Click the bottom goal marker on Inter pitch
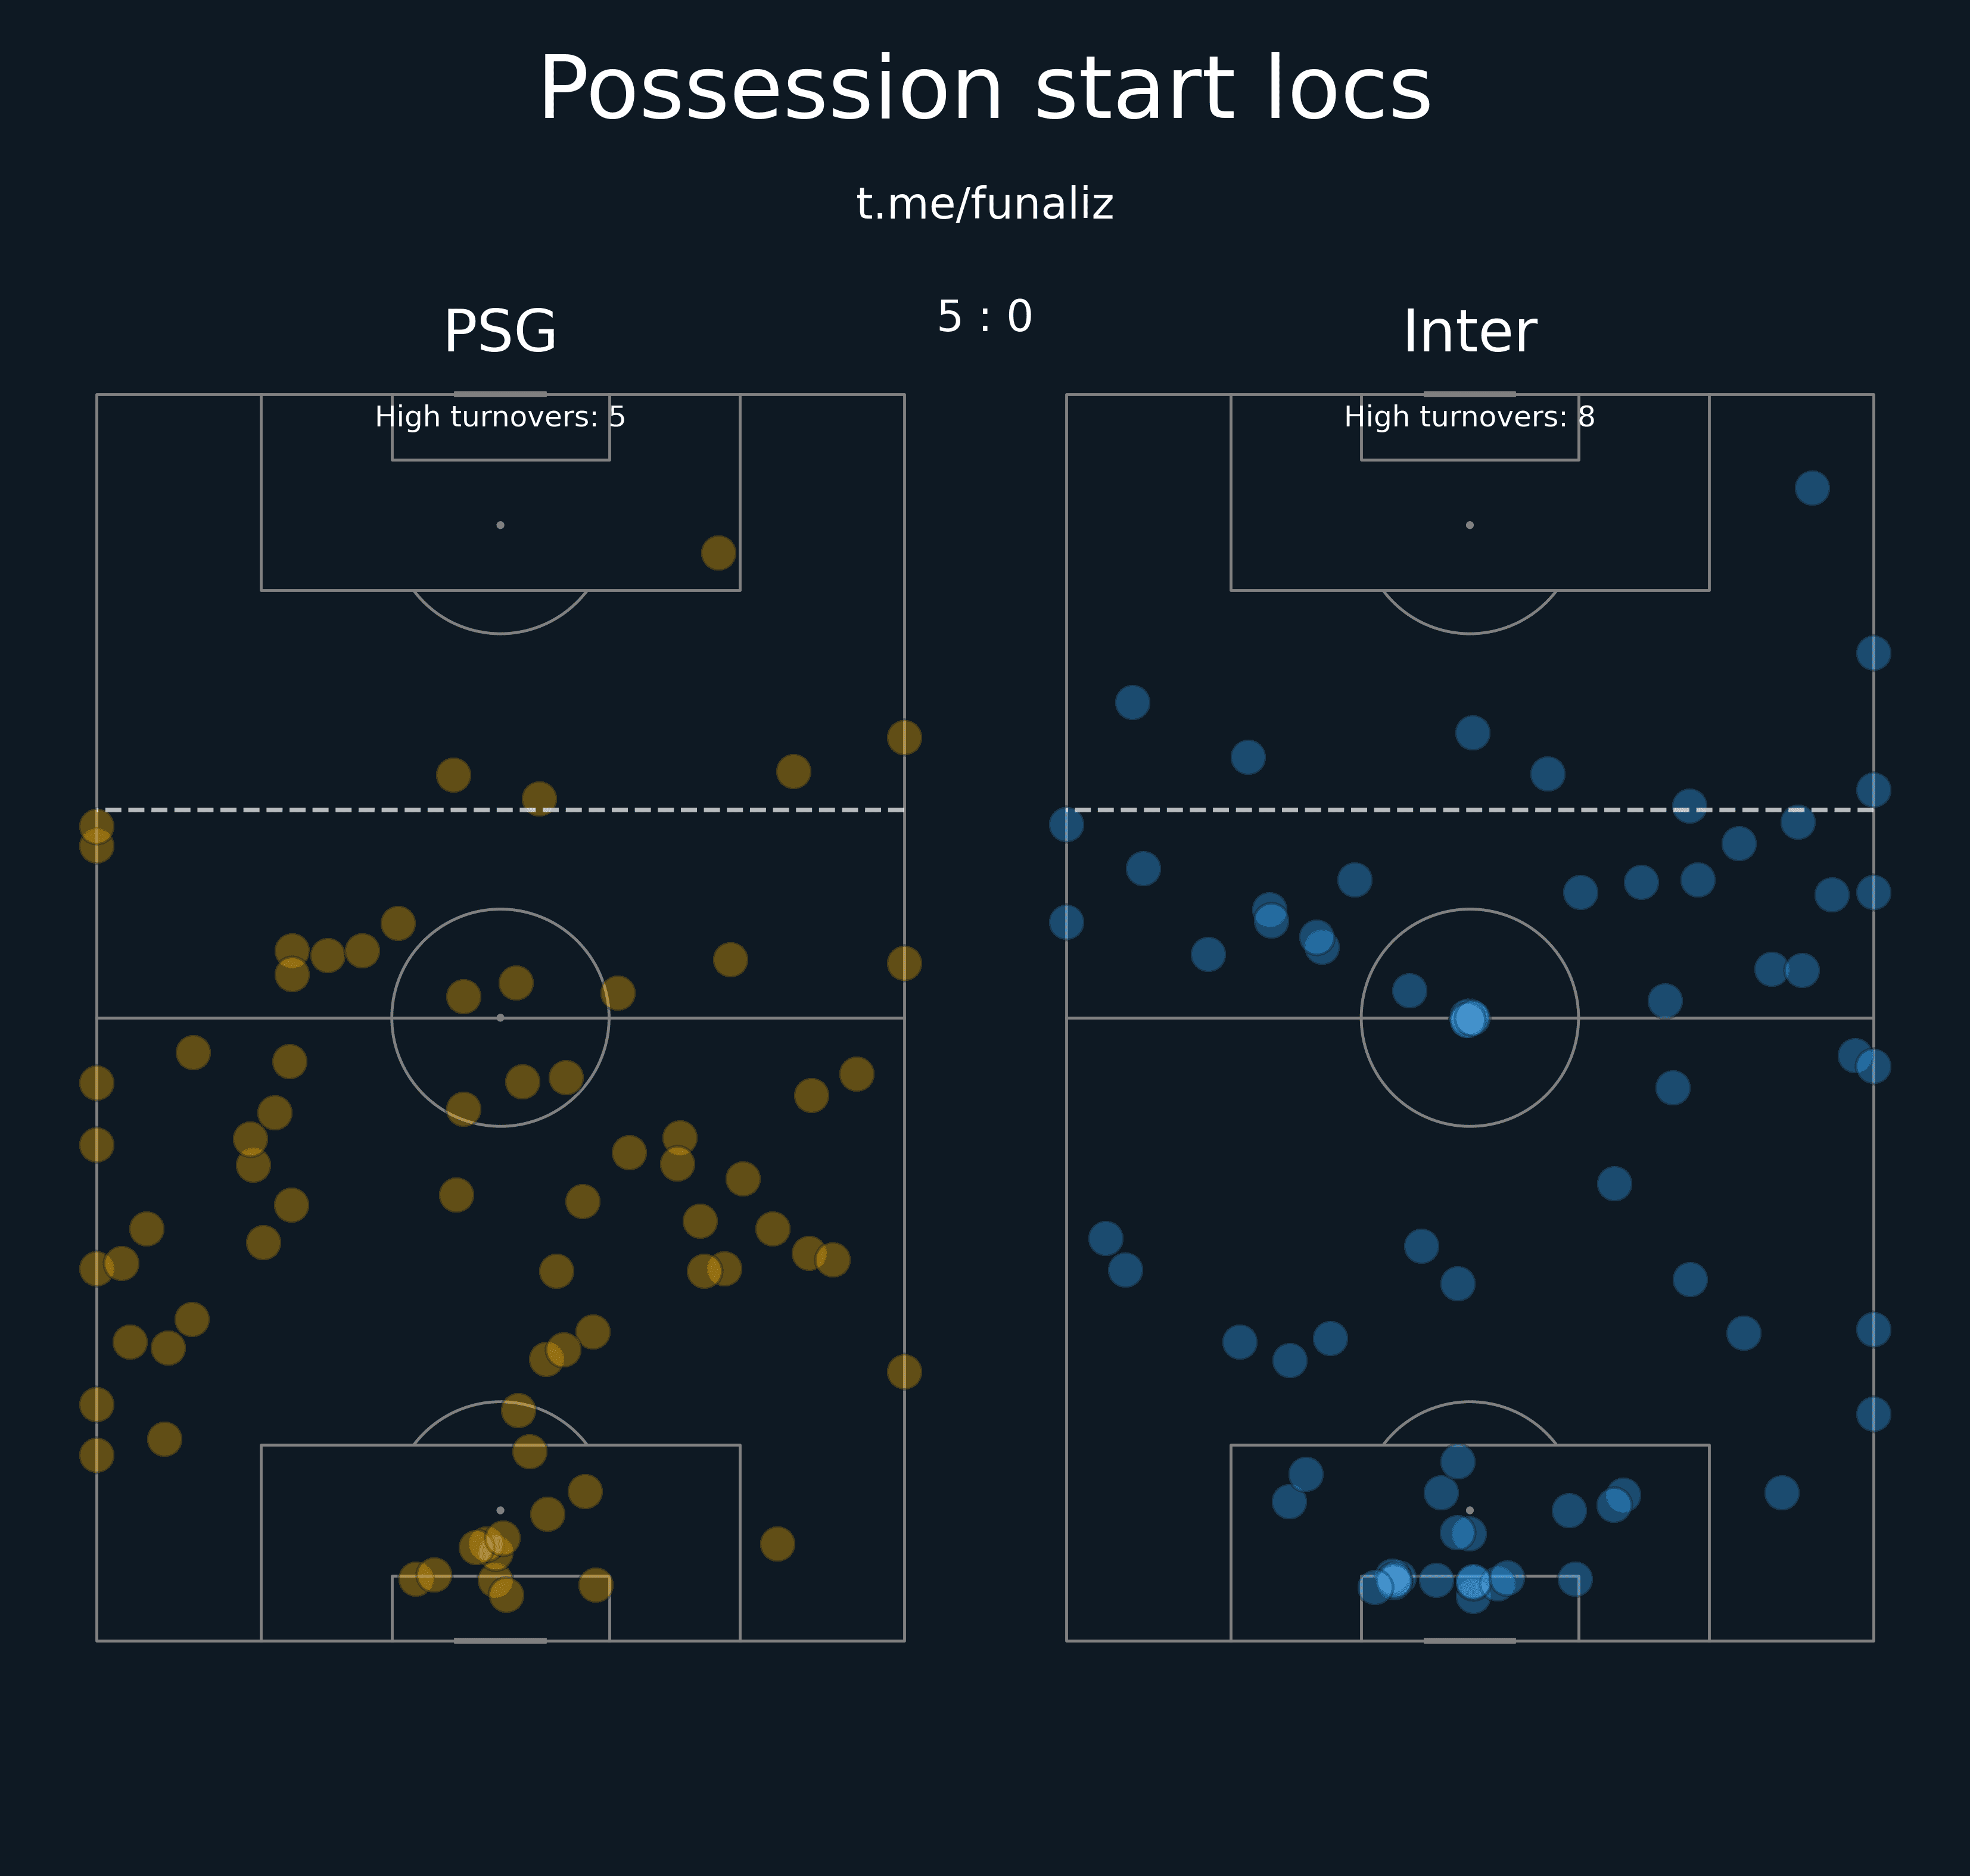Image resolution: width=1970 pixels, height=1876 pixels. [x=1469, y=1641]
